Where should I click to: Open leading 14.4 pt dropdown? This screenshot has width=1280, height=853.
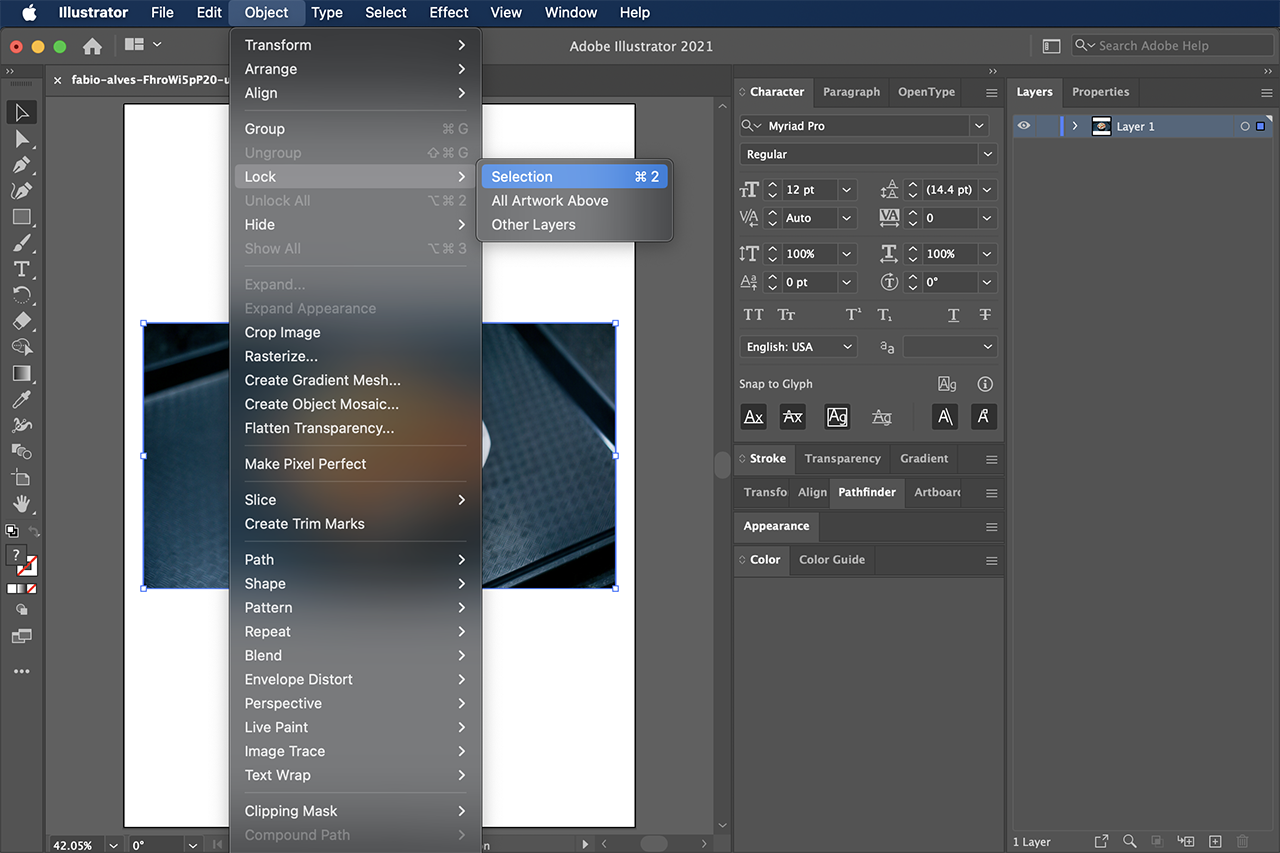[x=988, y=190]
